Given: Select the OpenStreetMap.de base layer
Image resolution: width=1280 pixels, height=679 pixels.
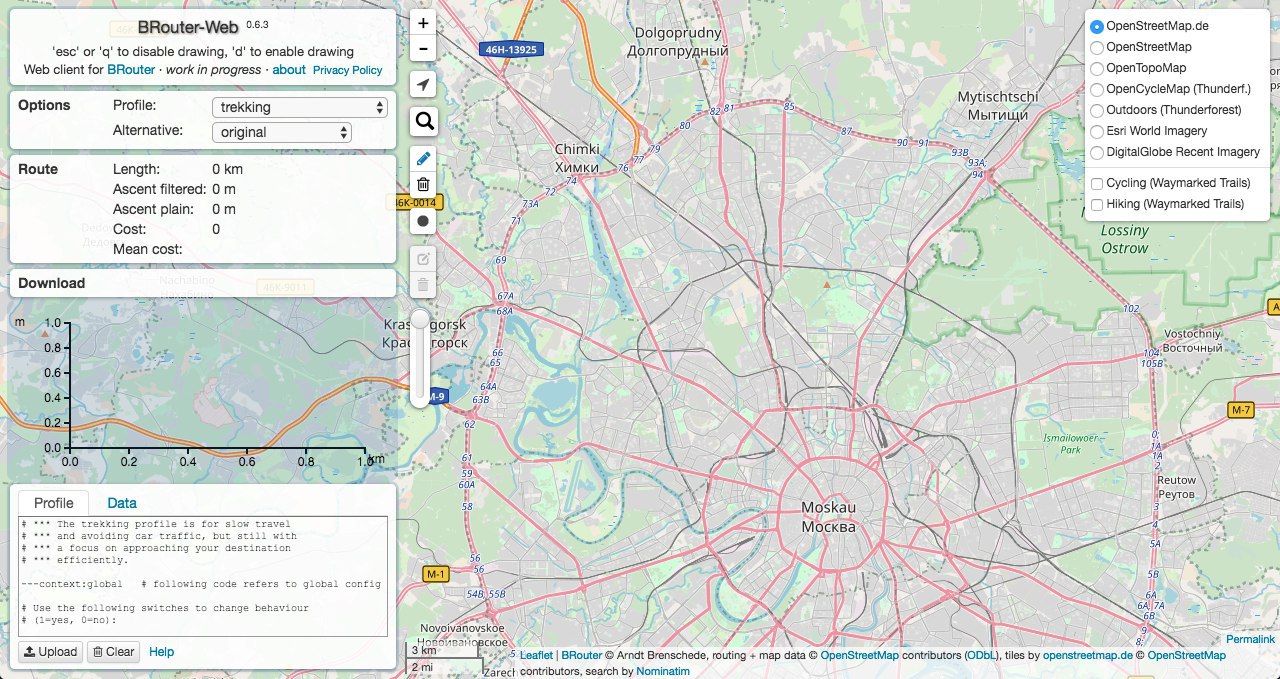Looking at the screenshot, I should (1097, 26).
